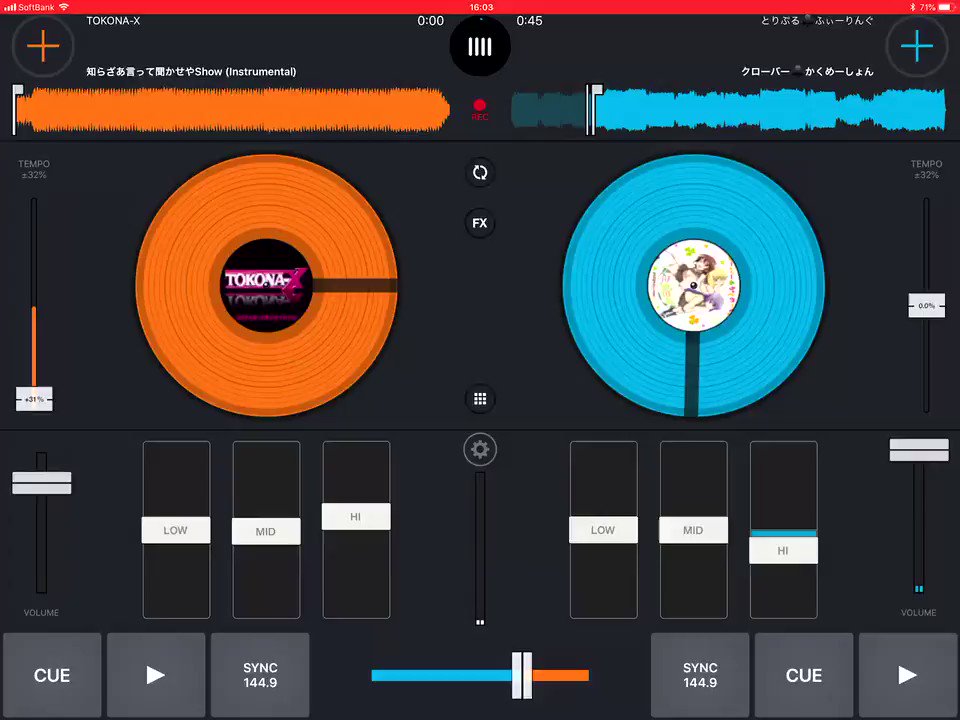Image resolution: width=960 pixels, height=720 pixels.
Task: Sync left deck at 144.9 BPM
Action: [260, 675]
